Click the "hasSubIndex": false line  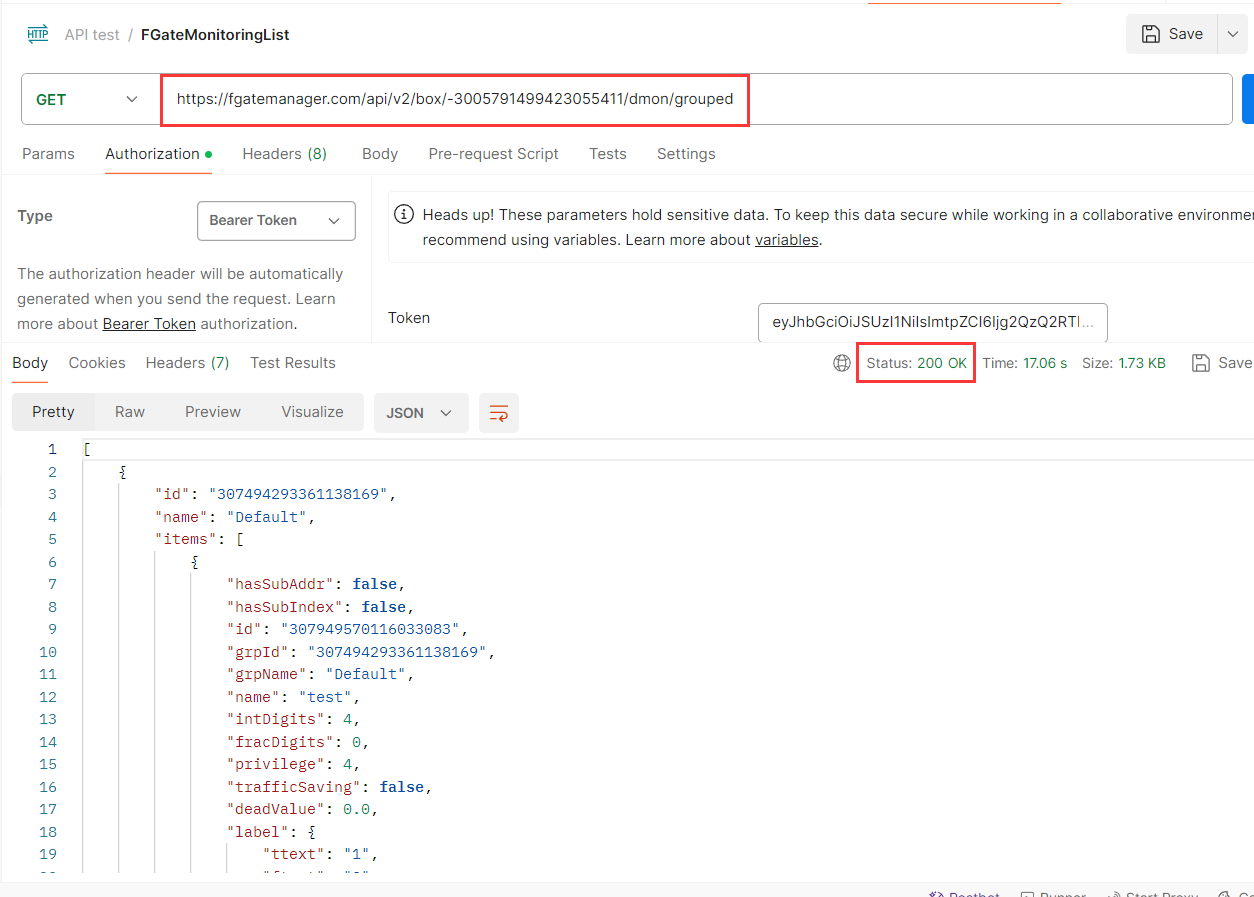(321, 607)
